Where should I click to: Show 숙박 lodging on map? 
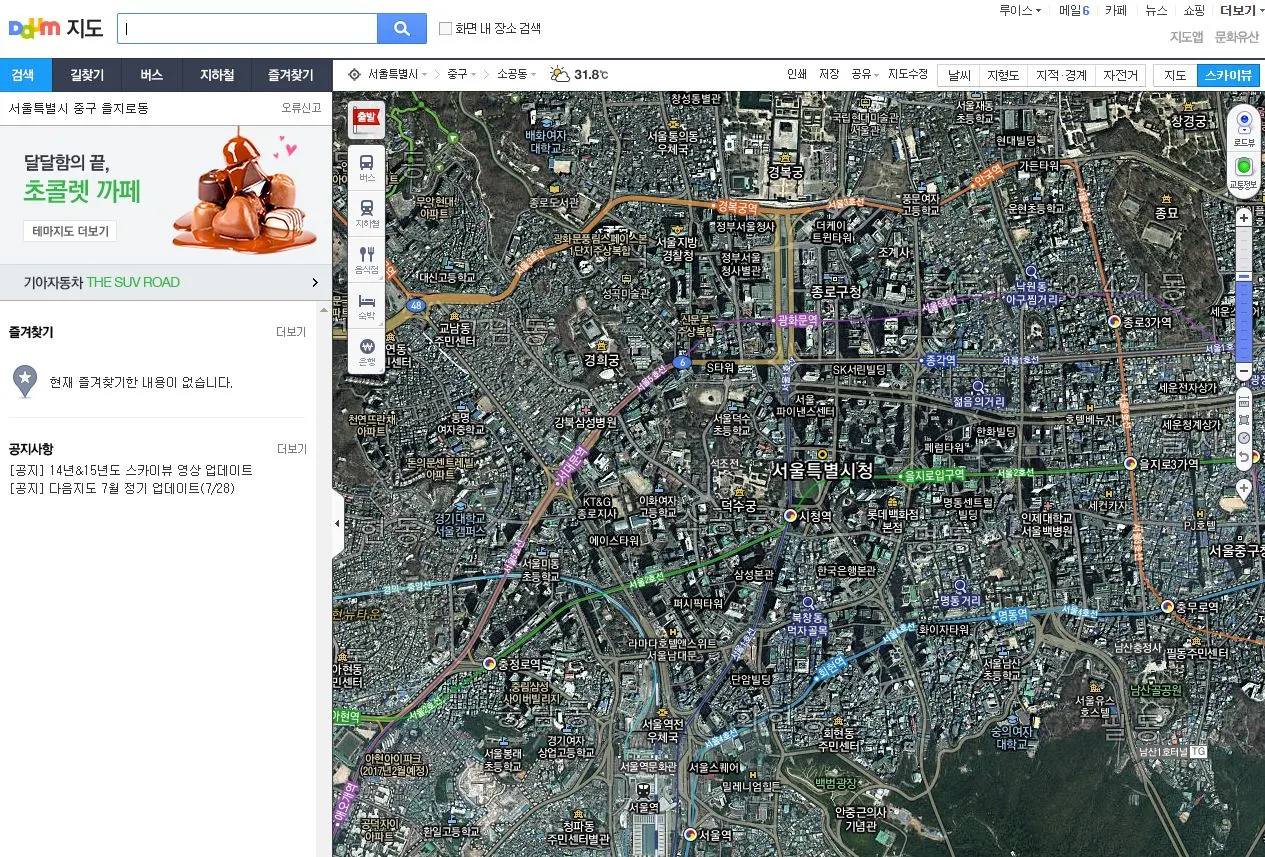point(367,305)
